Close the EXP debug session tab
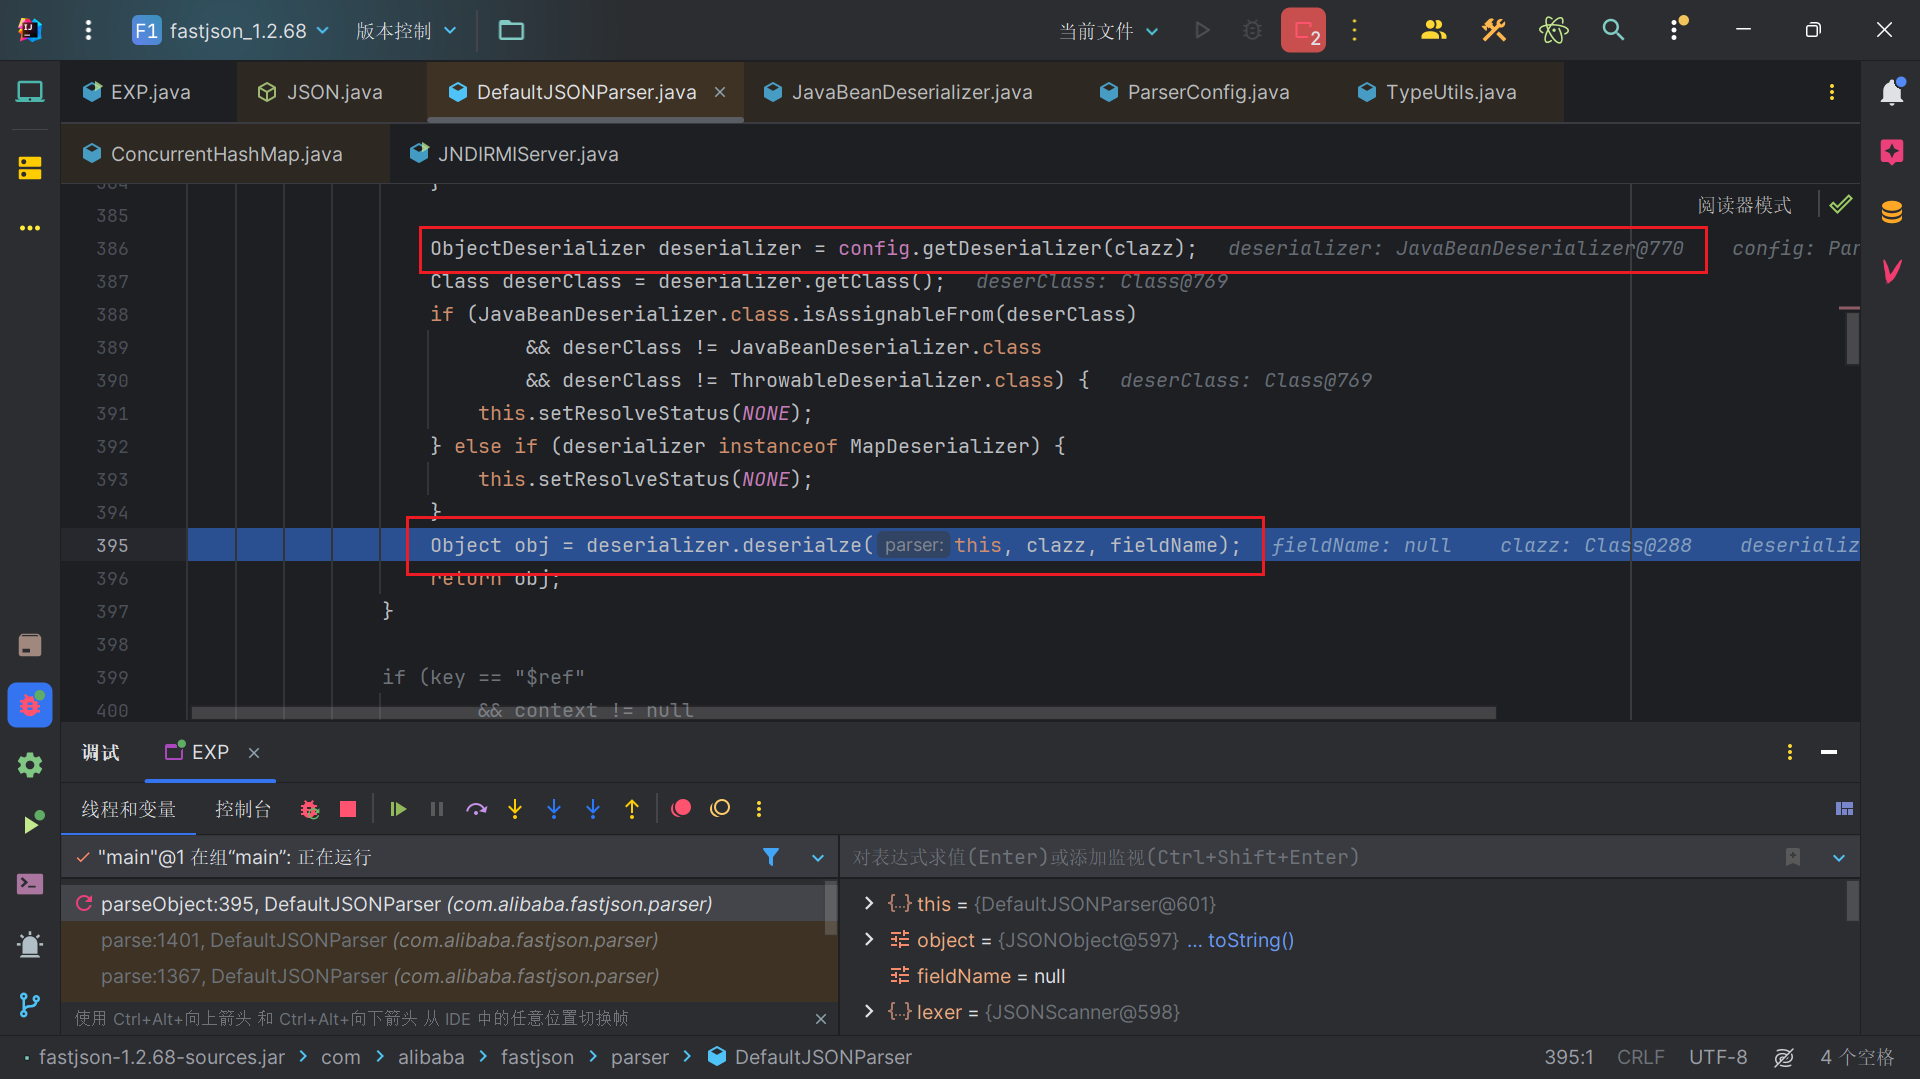This screenshot has height=1079, width=1920. click(x=254, y=752)
